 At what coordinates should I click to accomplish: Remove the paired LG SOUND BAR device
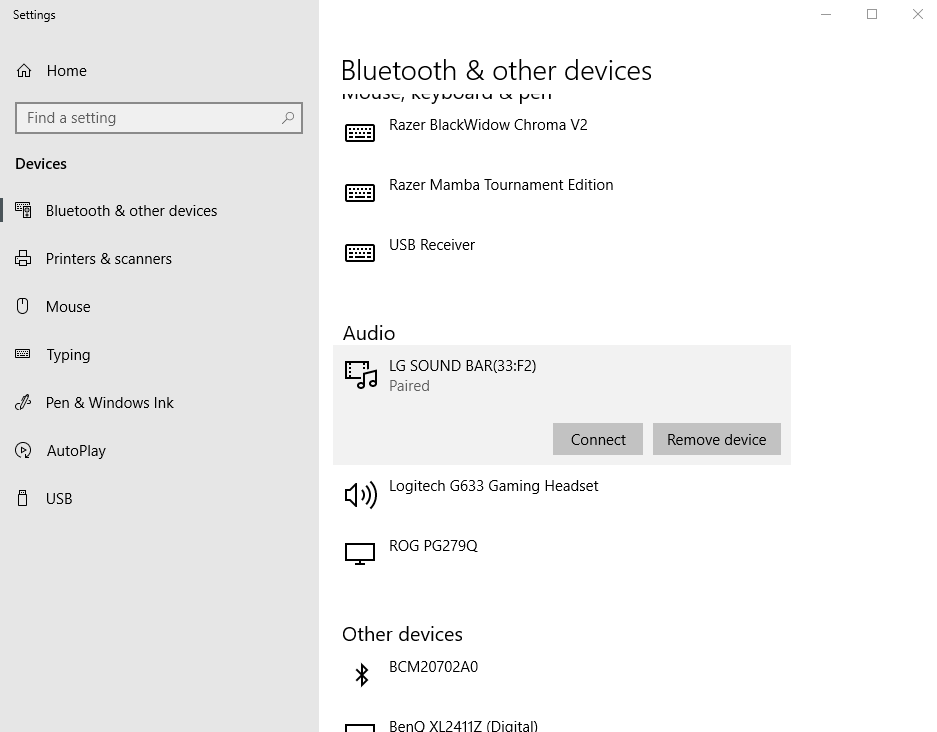tap(716, 439)
